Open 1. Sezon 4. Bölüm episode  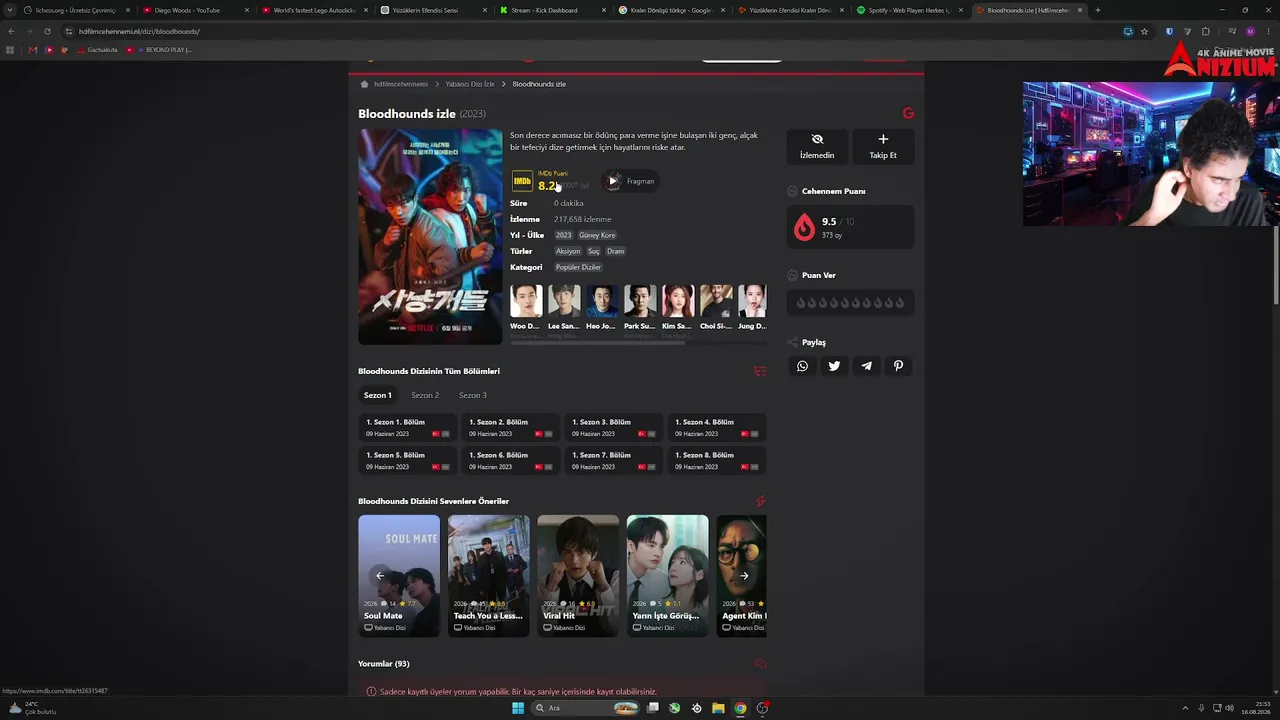pyautogui.click(x=717, y=427)
